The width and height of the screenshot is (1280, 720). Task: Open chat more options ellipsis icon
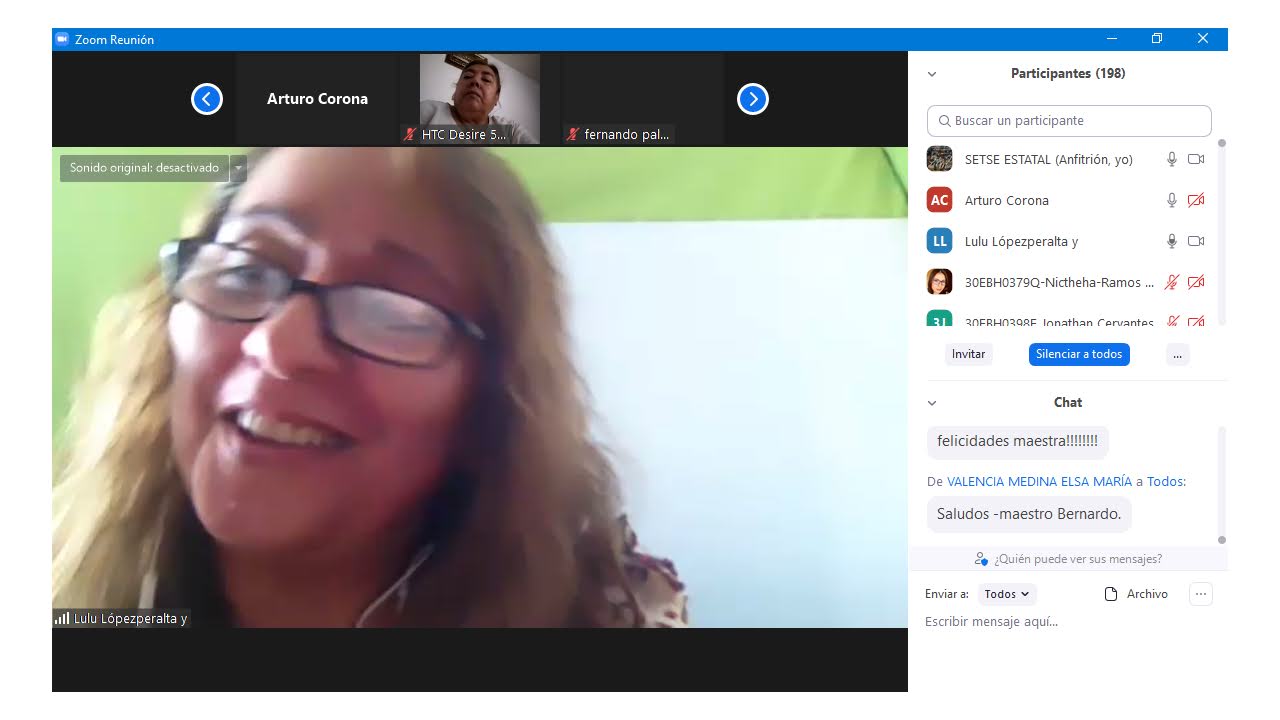(x=1201, y=594)
